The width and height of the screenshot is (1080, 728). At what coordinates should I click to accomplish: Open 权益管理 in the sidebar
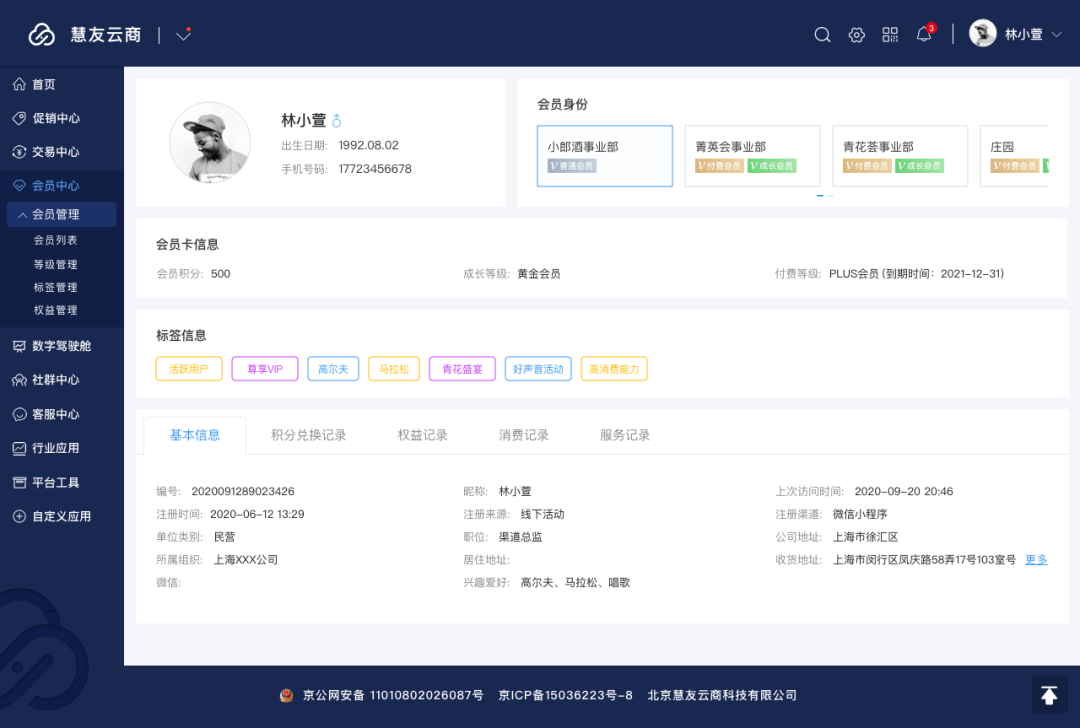click(56, 310)
